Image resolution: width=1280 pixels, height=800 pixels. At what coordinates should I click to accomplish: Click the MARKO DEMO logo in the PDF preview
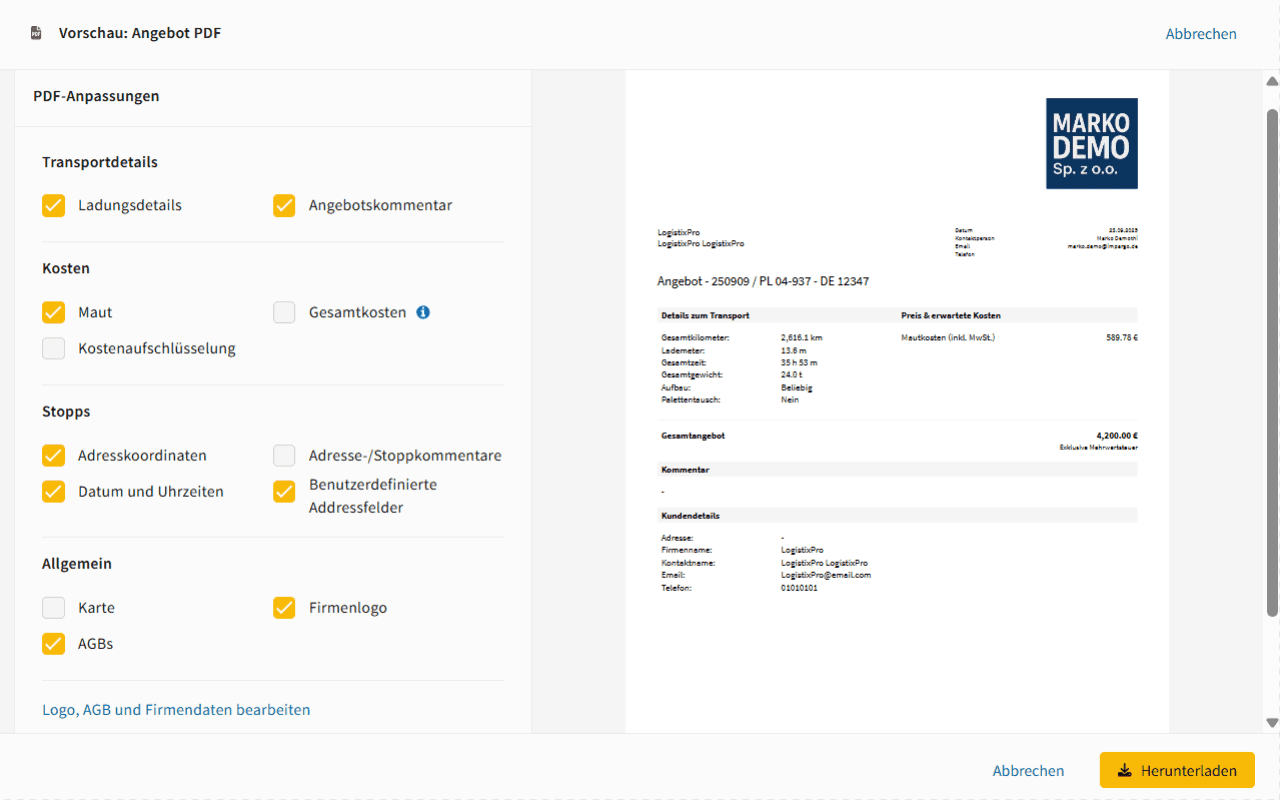[x=1091, y=143]
